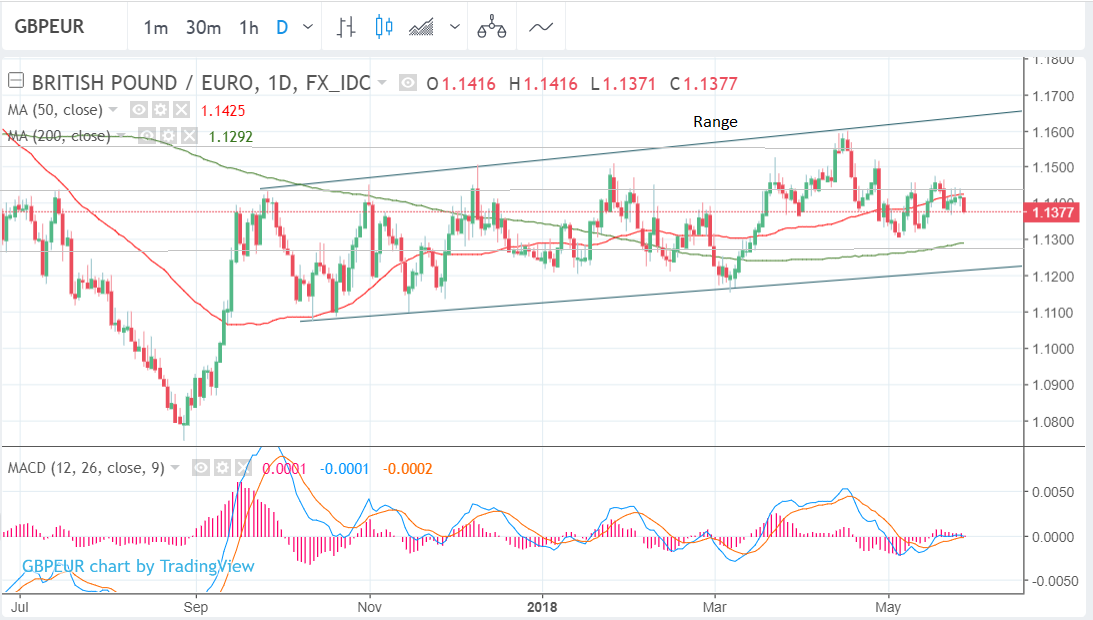Image resolution: width=1093 pixels, height=620 pixels.
Task: Collapse the British Pound / Euro legend
Action: pos(15,81)
